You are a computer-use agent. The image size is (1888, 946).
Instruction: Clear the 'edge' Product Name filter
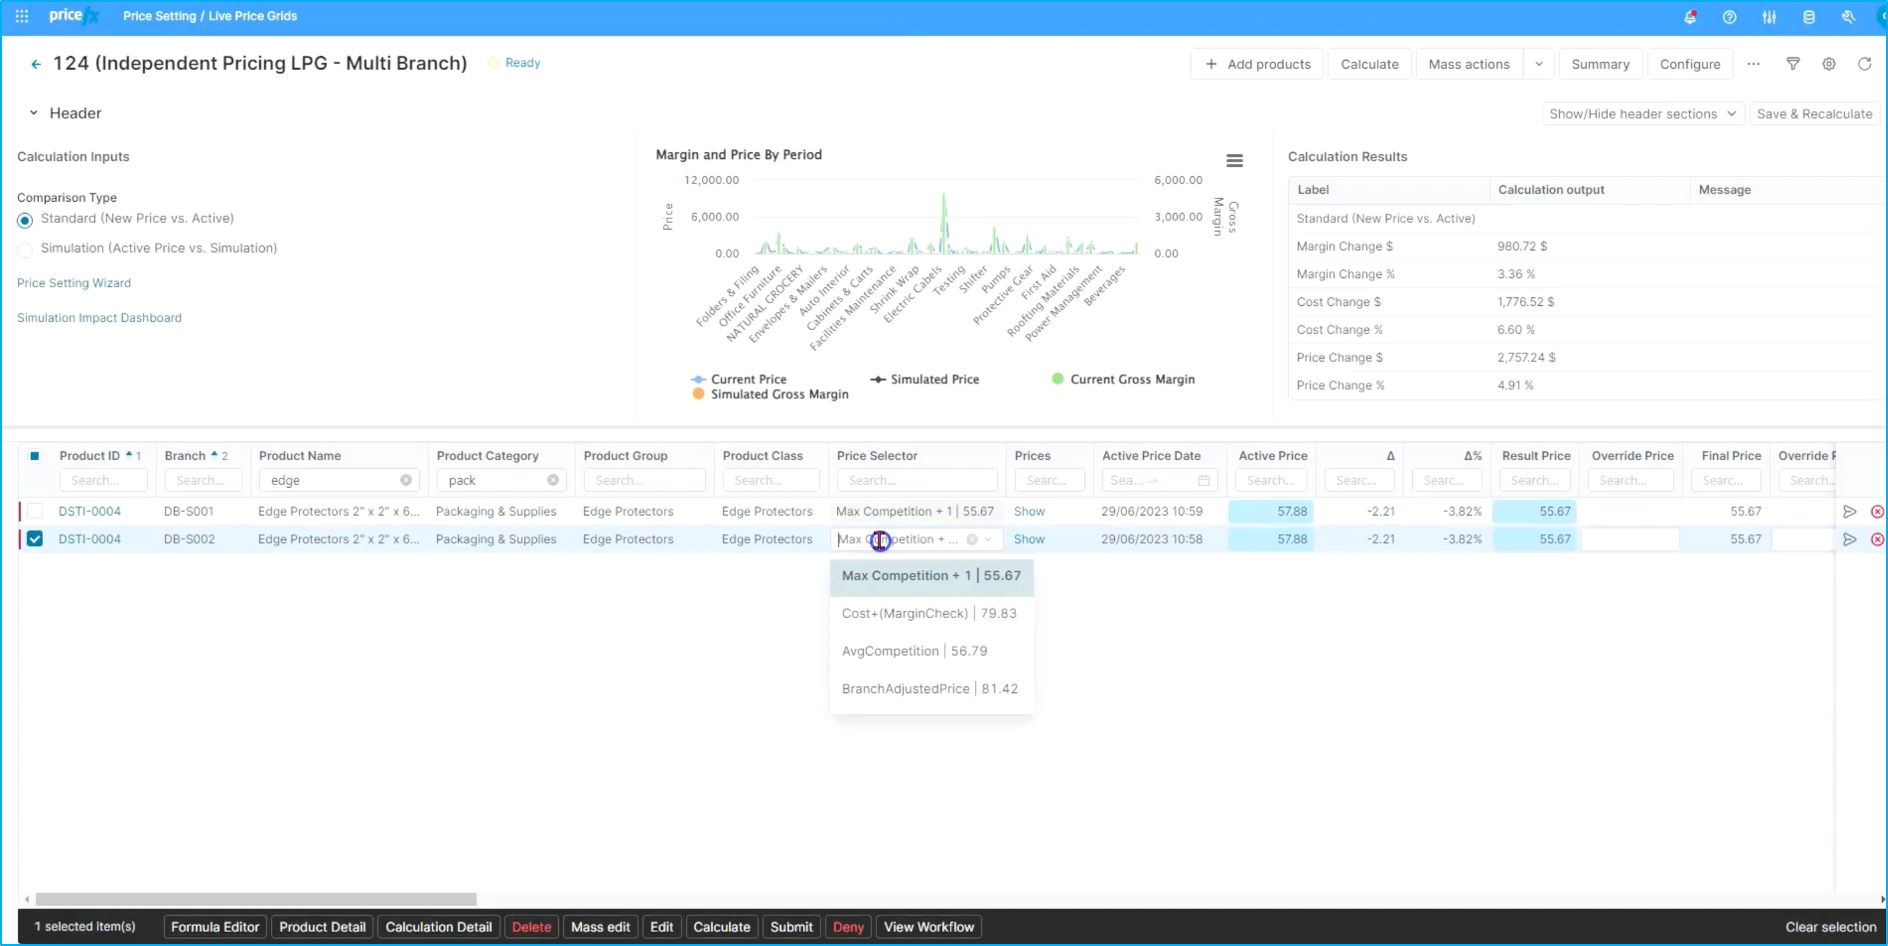pyautogui.click(x=406, y=481)
